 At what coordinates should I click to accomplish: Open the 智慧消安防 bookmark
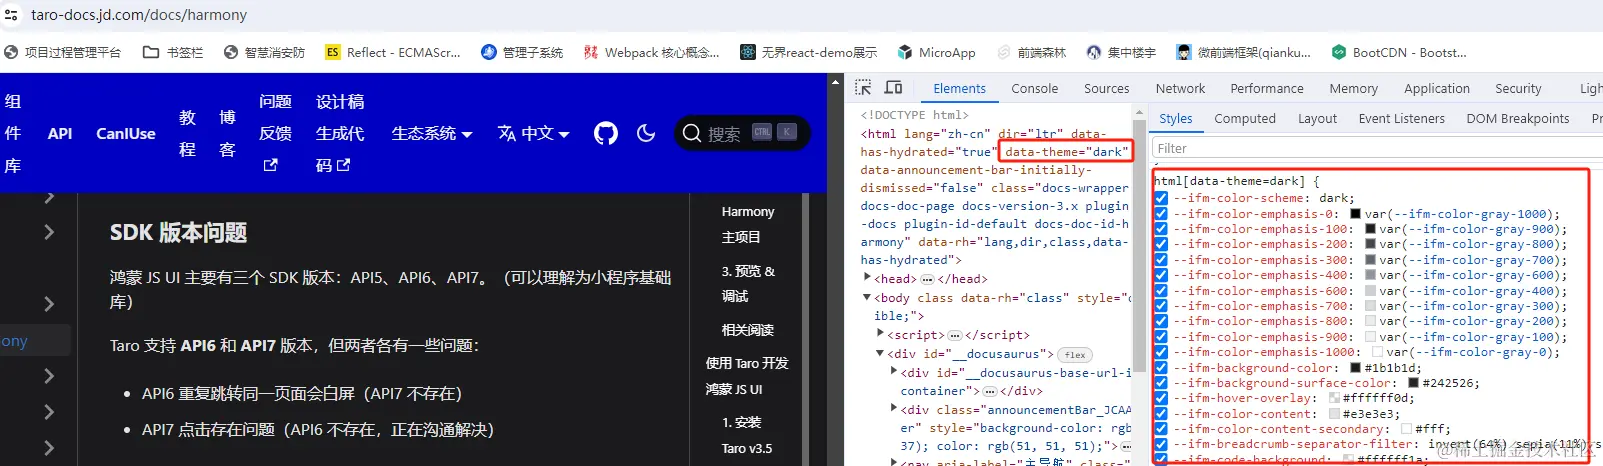[x=264, y=52]
